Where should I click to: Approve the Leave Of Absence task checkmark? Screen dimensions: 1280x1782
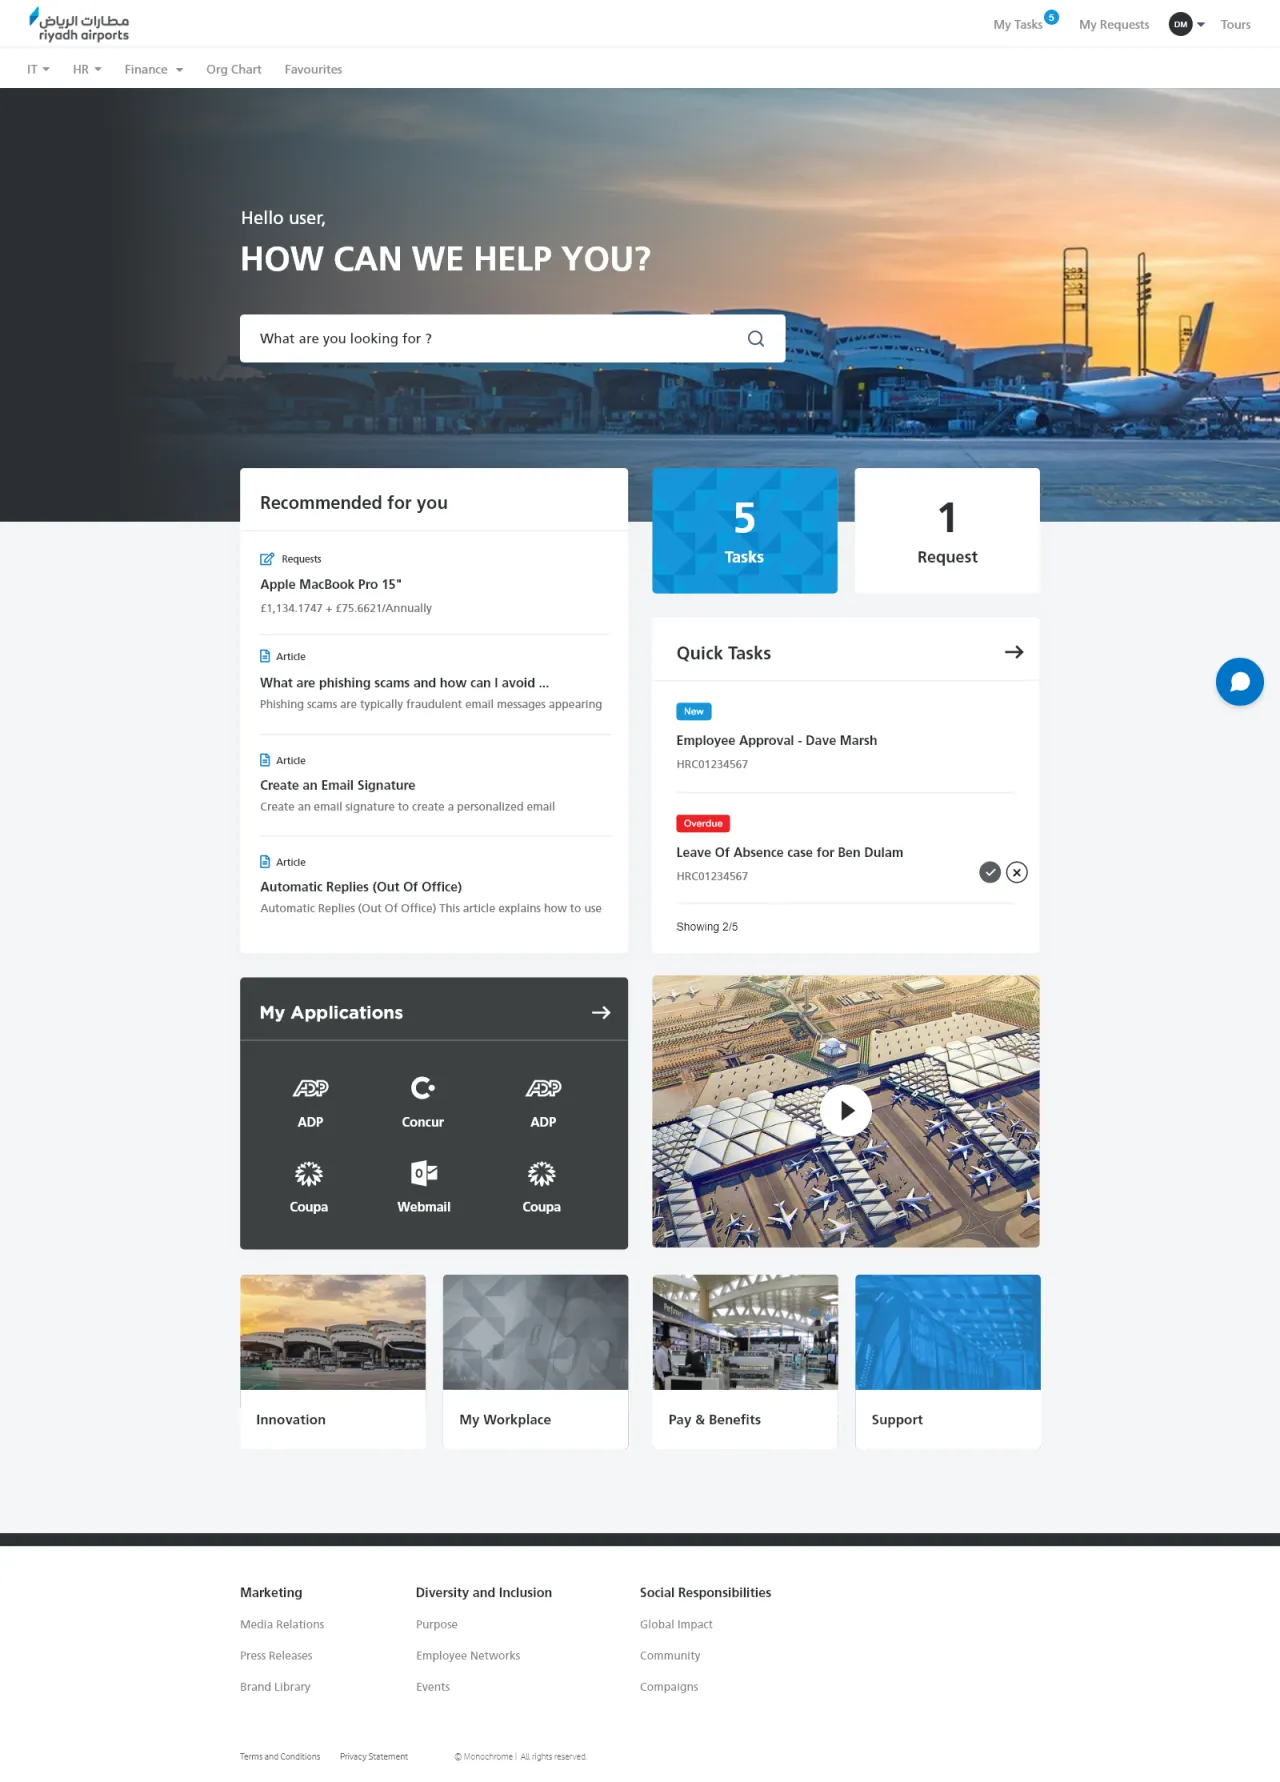click(990, 872)
